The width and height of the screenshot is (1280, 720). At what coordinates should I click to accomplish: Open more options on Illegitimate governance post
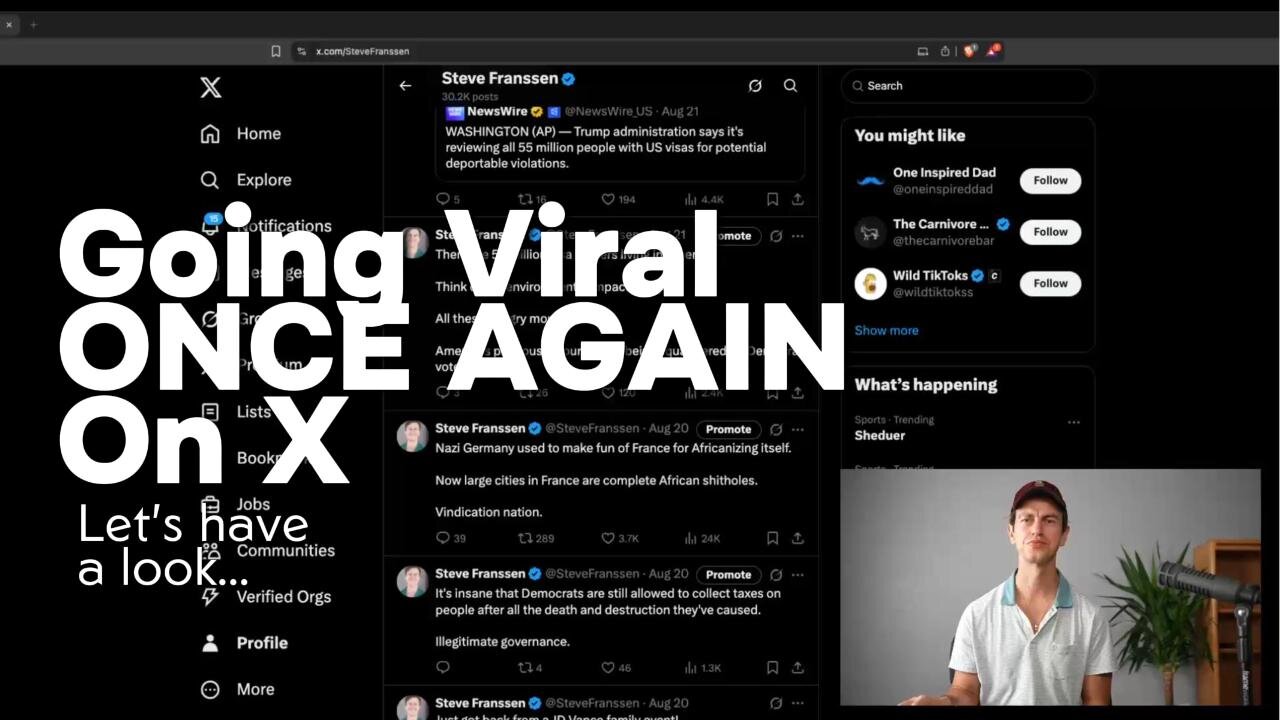pyautogui.click(x=798, y=575)
